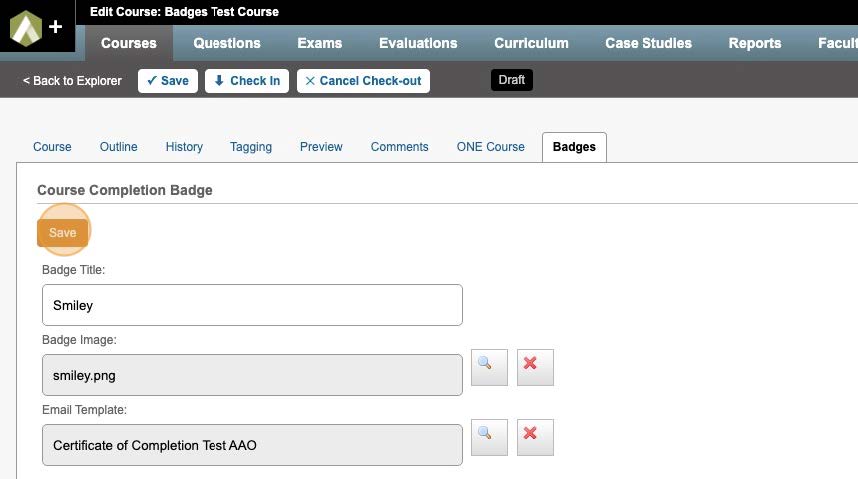The height and width of the screenshot is (479, 858).
Task: Click the Email Template field
Action: click(252, 445)
